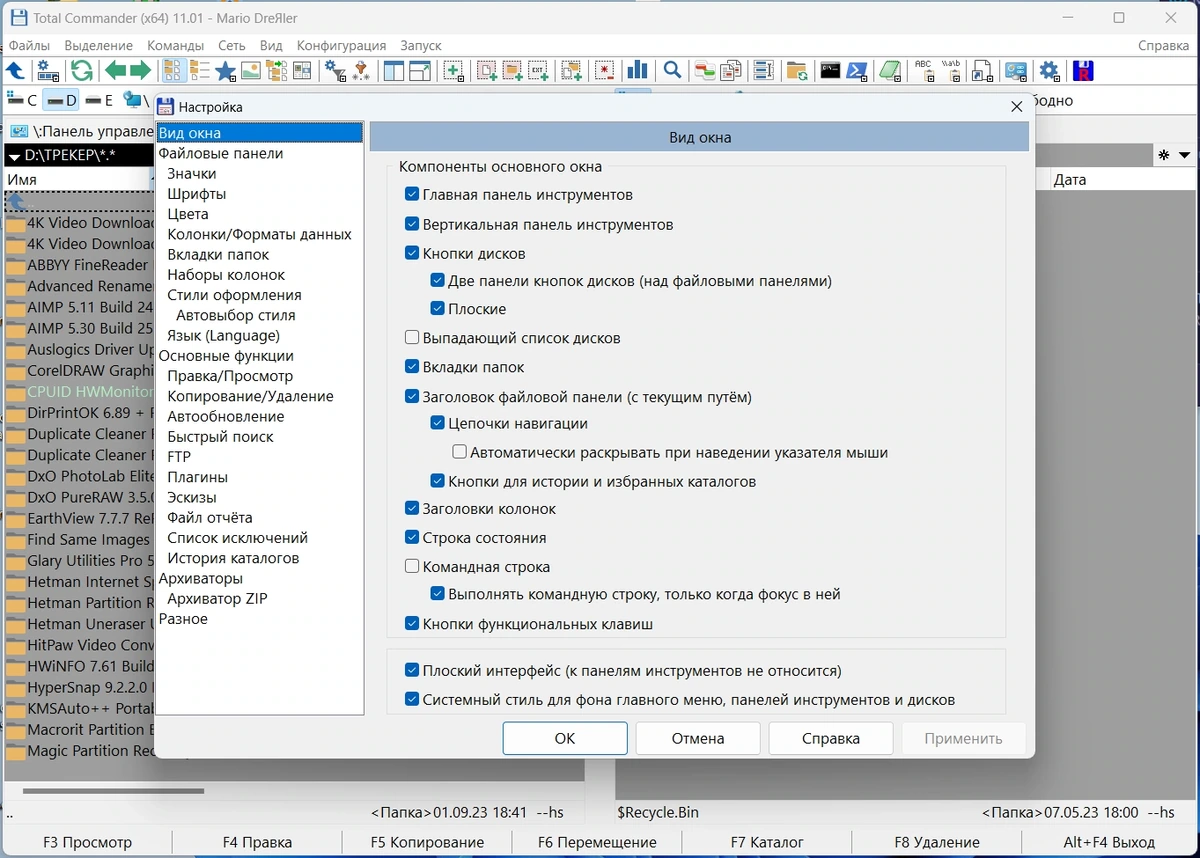The image size is (1200, 858).
Task: Open the 'Конфигурация' menu
Action: pyautogui.click(x=342, y=46)
